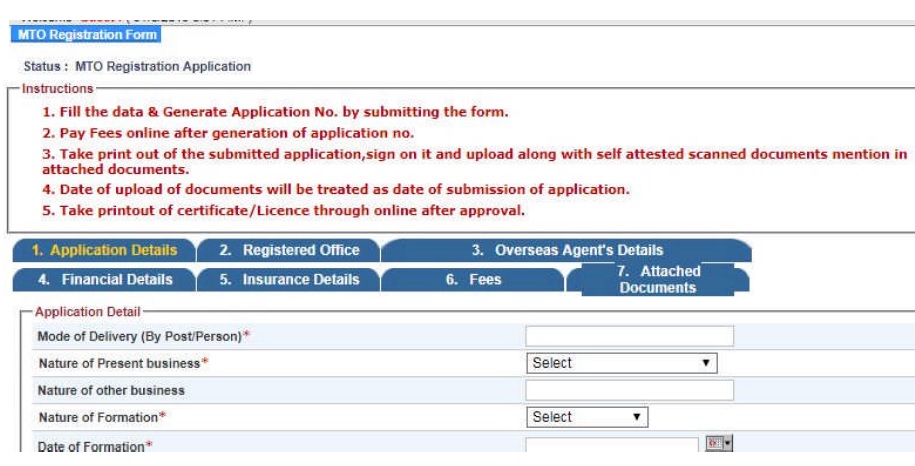Select the Status: MTO Registration Application text

[137, 66]
